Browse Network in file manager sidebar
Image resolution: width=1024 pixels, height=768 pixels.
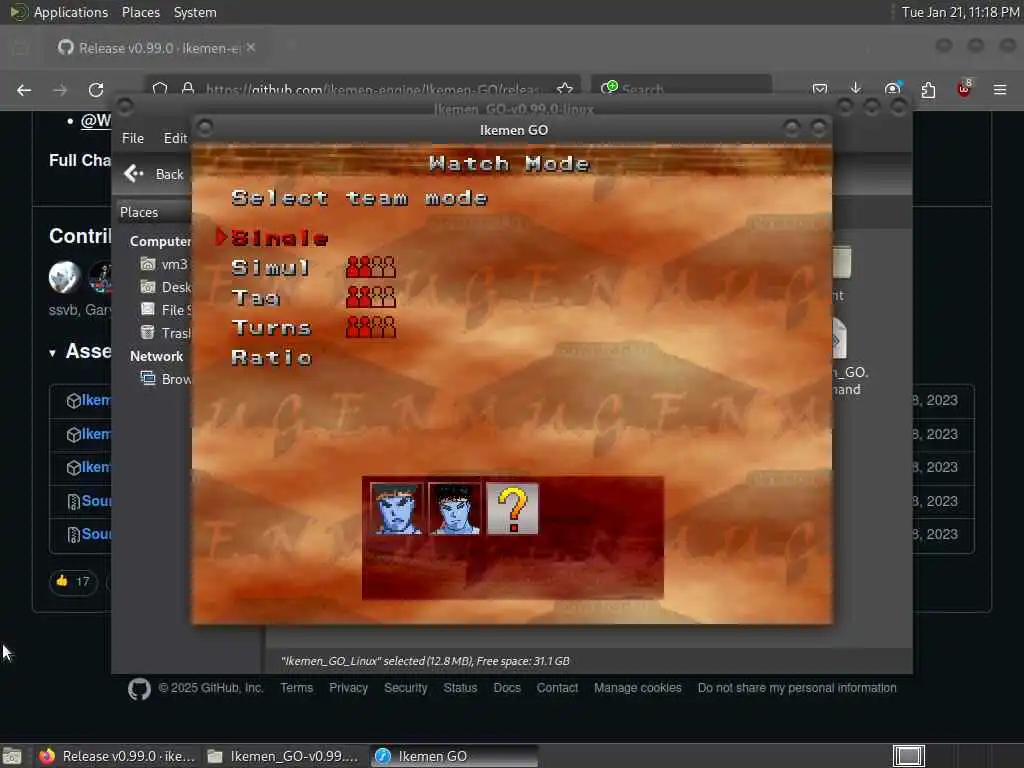(x=166, y=379)
